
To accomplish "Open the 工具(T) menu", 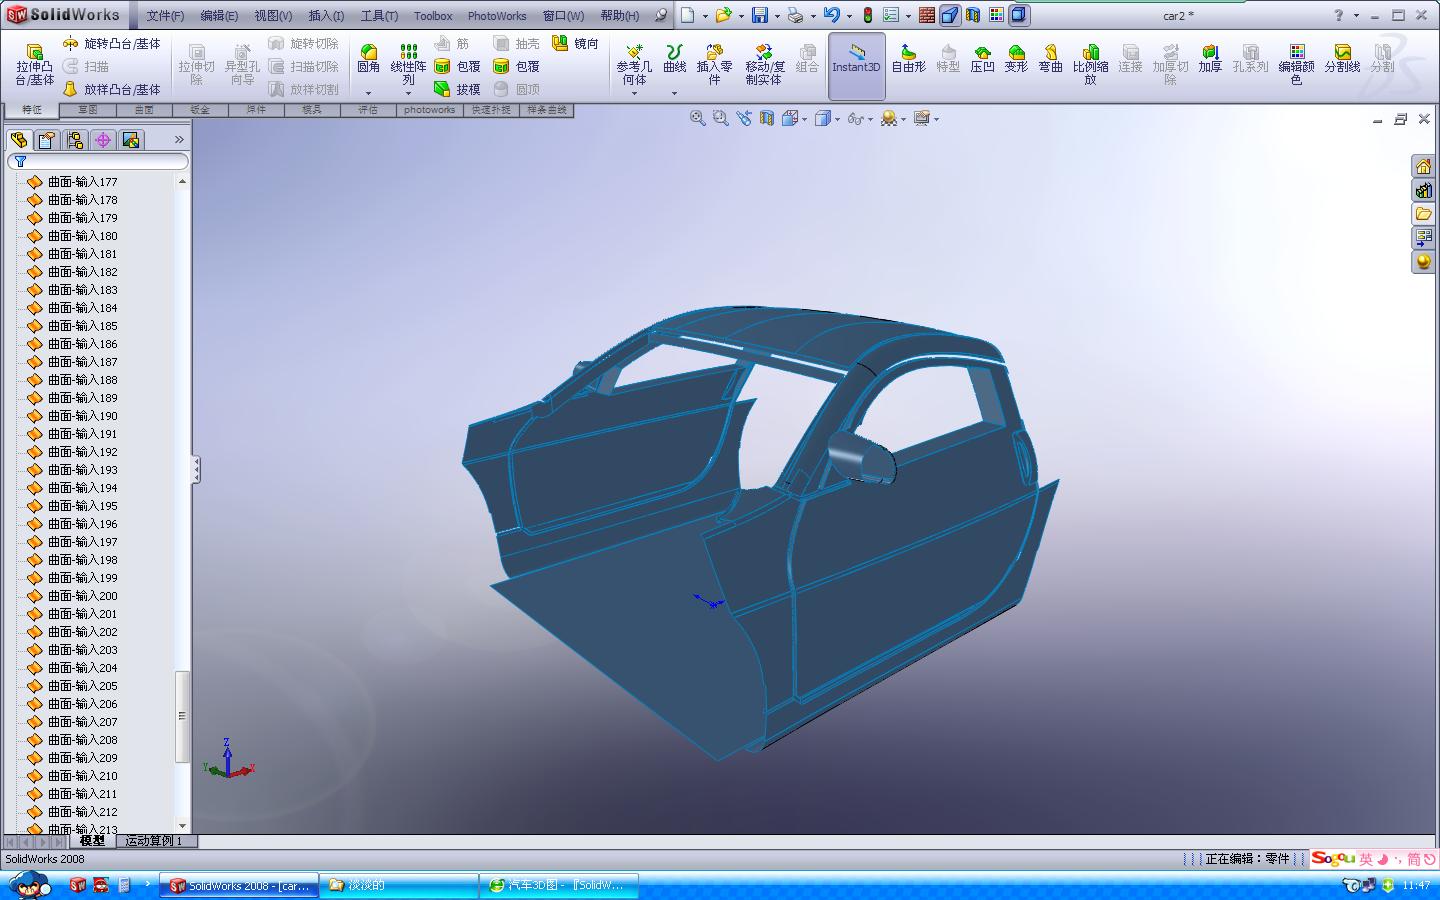I will tap(379, 16).
